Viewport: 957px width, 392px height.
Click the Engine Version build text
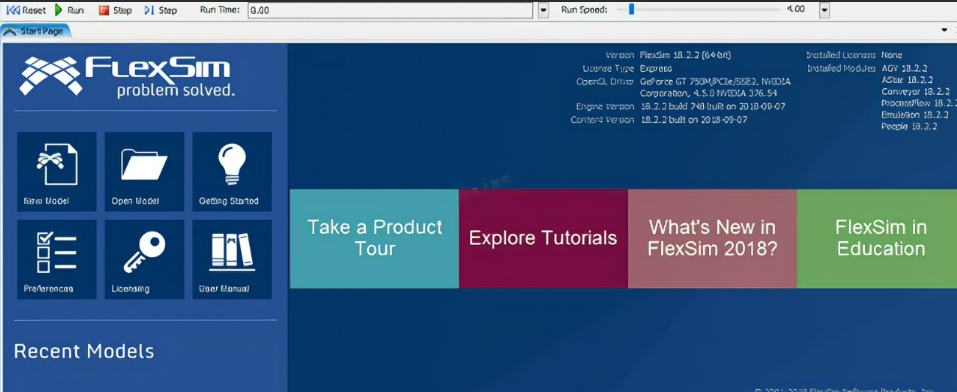click(713, 106)
